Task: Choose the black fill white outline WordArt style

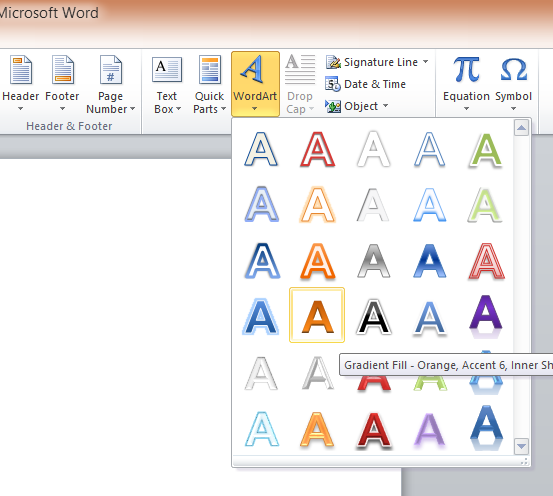Action: pos(373,316)
